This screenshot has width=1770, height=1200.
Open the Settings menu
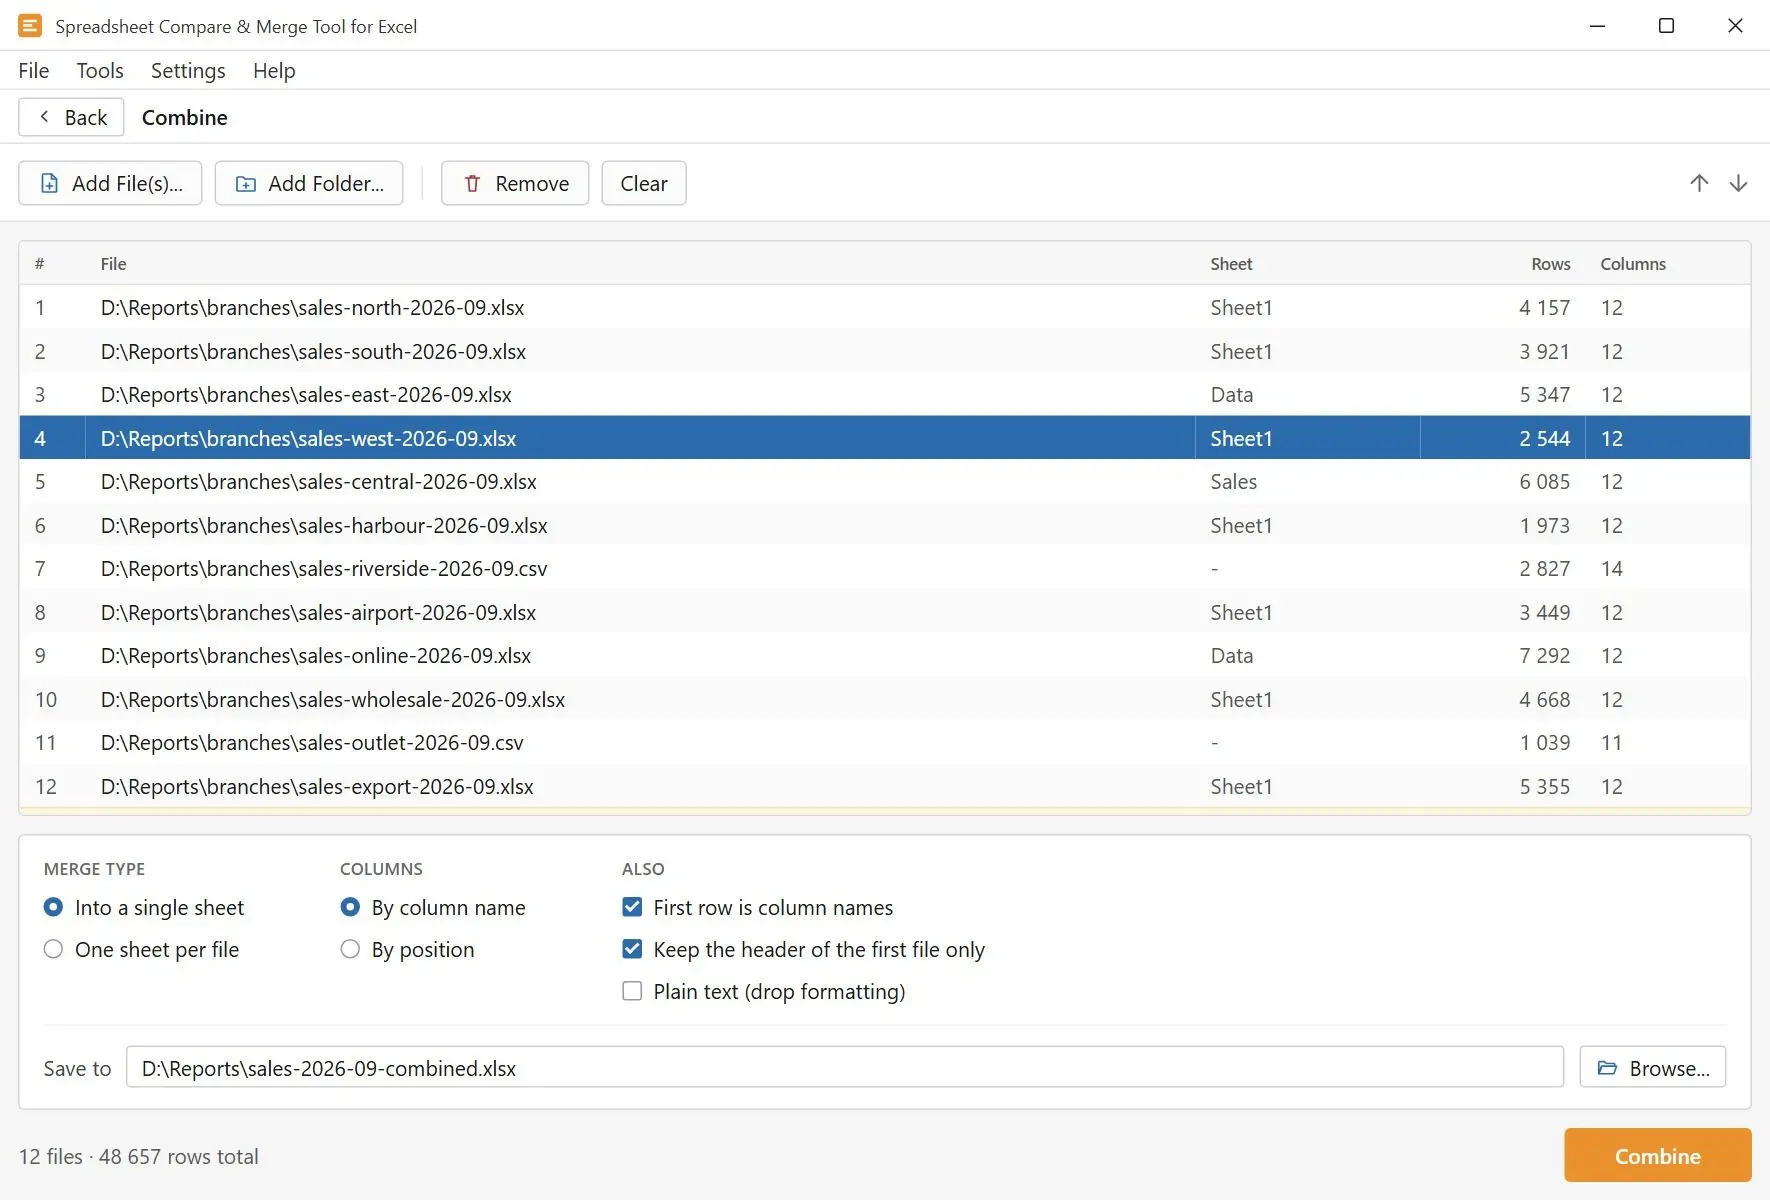pyautogui.click(x=188, y=70)
